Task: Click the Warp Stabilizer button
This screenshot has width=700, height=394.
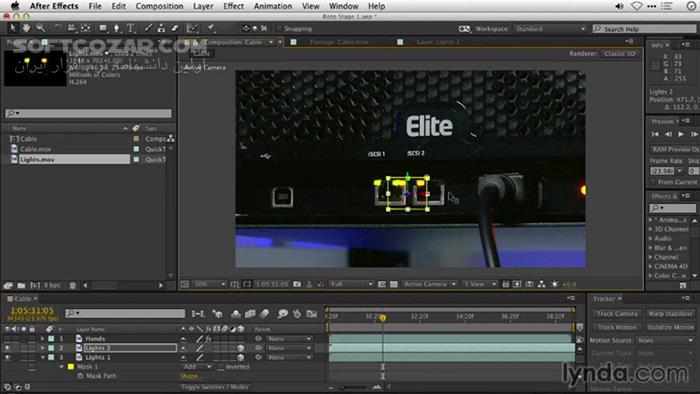Action: 670,314
